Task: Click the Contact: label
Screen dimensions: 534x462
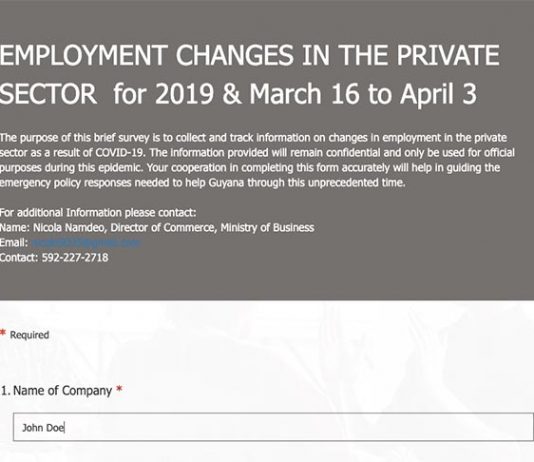Action: click(19, 257)
